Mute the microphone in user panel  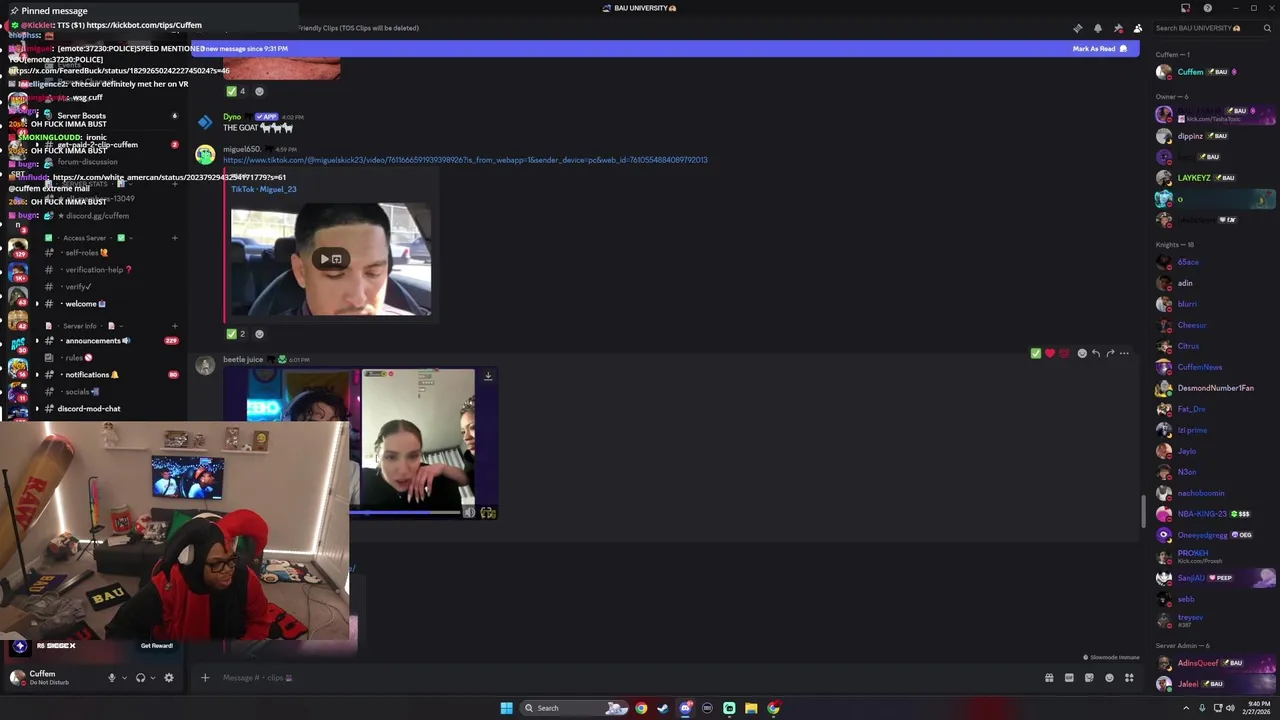(112, 678)
